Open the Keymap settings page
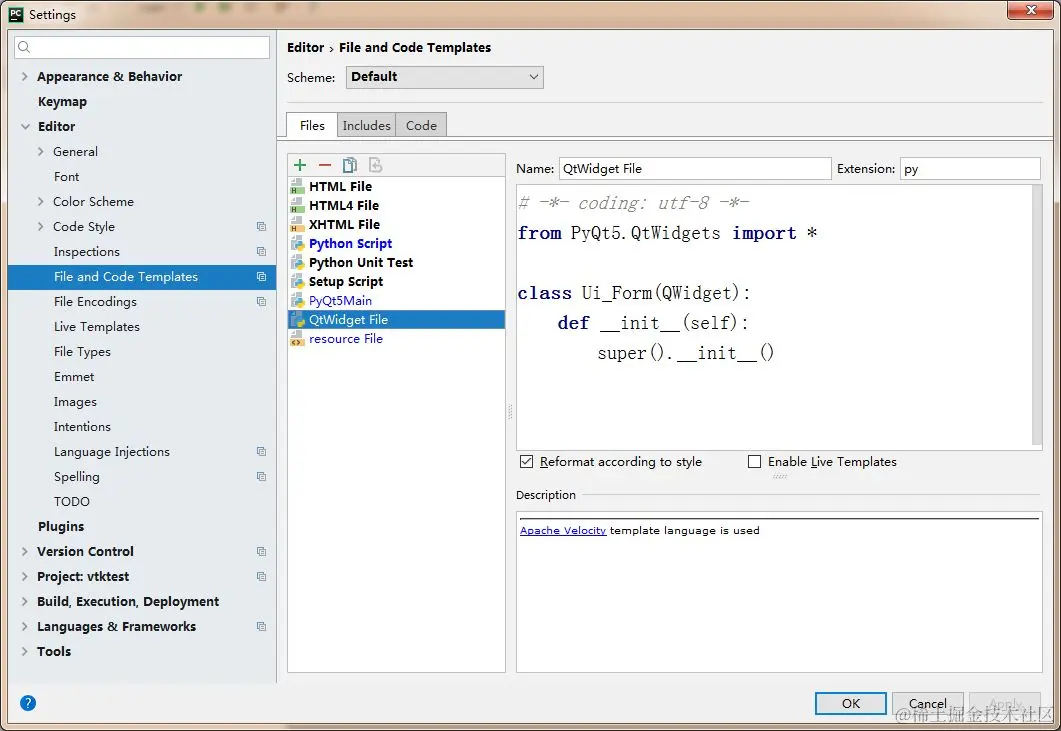The image size is (1061, 731). 62,102
